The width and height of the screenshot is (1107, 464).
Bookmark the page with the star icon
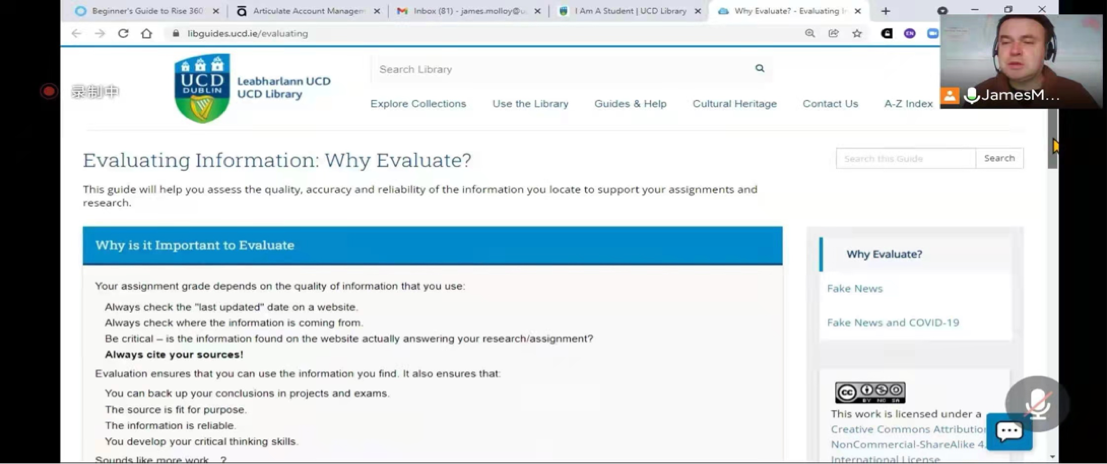[x=857, y=33]
